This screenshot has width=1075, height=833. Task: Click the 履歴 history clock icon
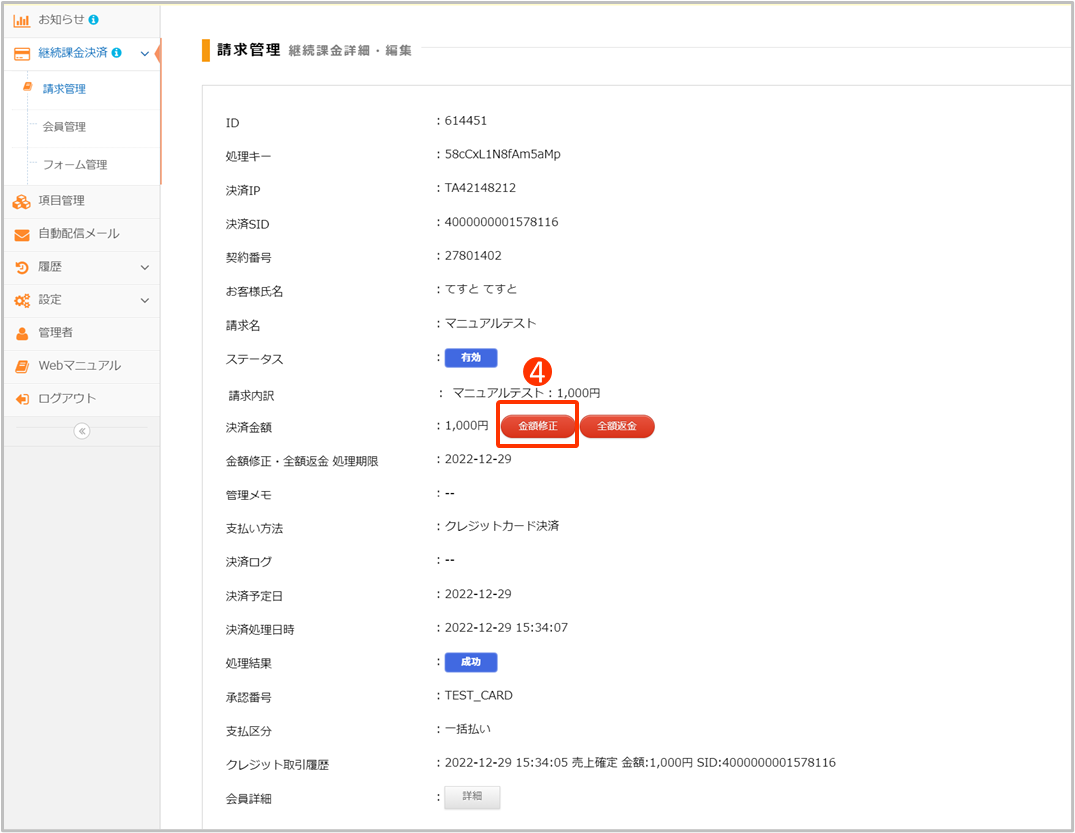21,267
